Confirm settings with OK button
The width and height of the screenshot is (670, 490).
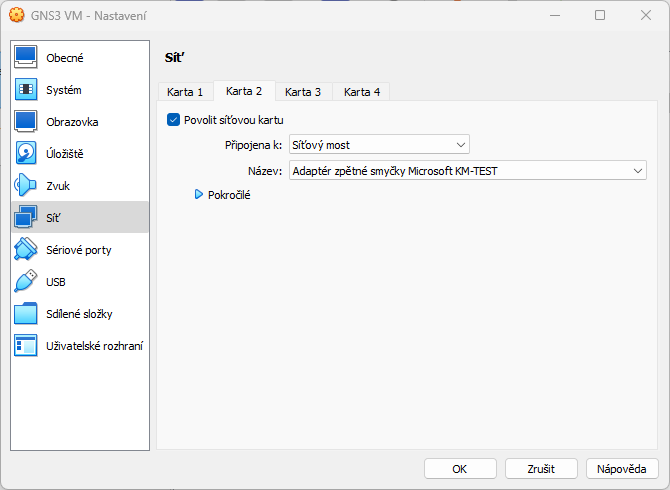[460, 469]
